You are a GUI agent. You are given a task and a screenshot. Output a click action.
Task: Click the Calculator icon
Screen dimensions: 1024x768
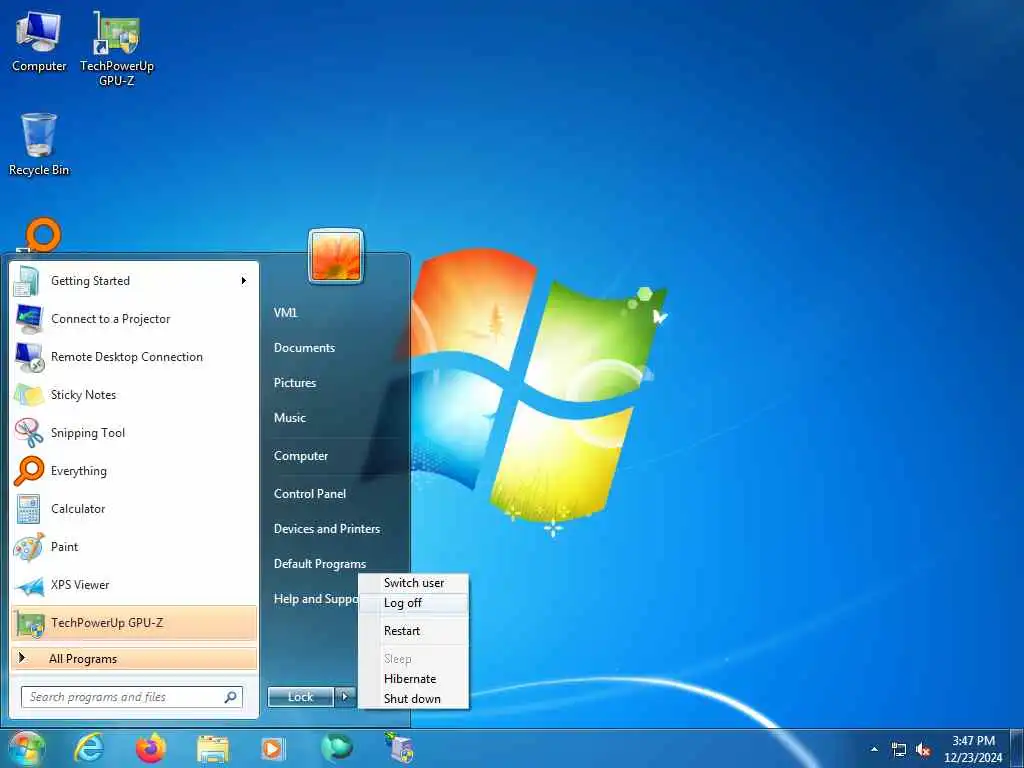click(x=29, y=509)
